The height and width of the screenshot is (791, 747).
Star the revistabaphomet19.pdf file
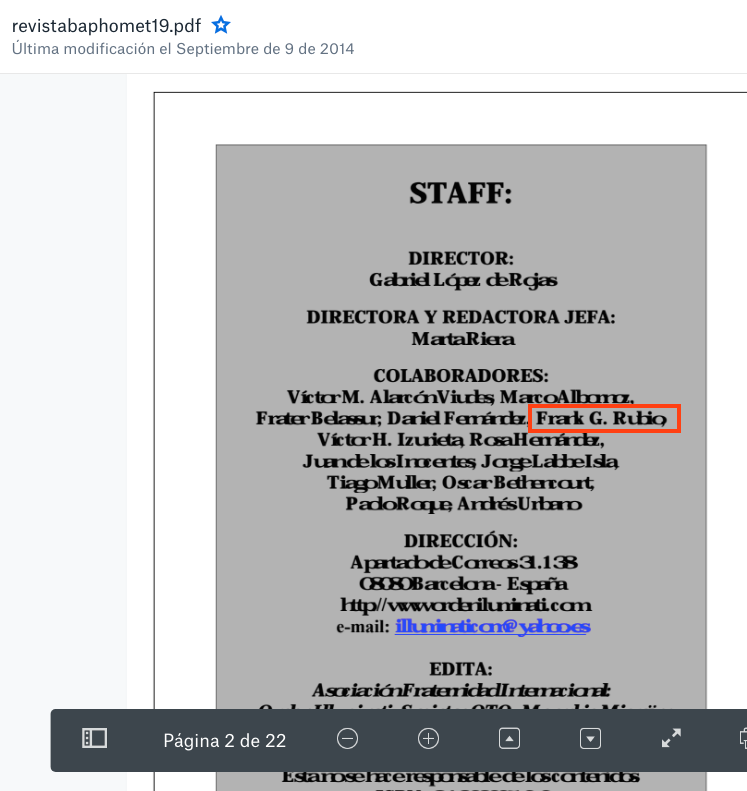pyautogui.click(x=222, y=25)
